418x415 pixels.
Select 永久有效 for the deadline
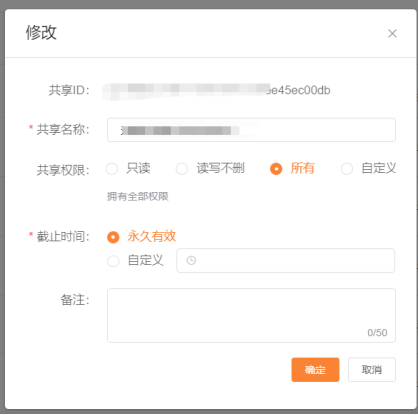pyautogui.click(x=113, y=237)
